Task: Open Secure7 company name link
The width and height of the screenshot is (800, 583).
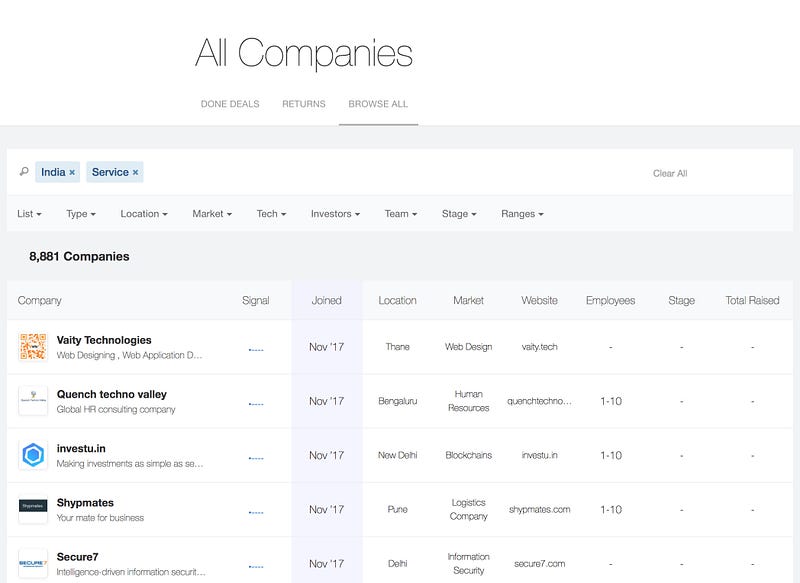Action: pyautogui.click(x=78, y=556)
